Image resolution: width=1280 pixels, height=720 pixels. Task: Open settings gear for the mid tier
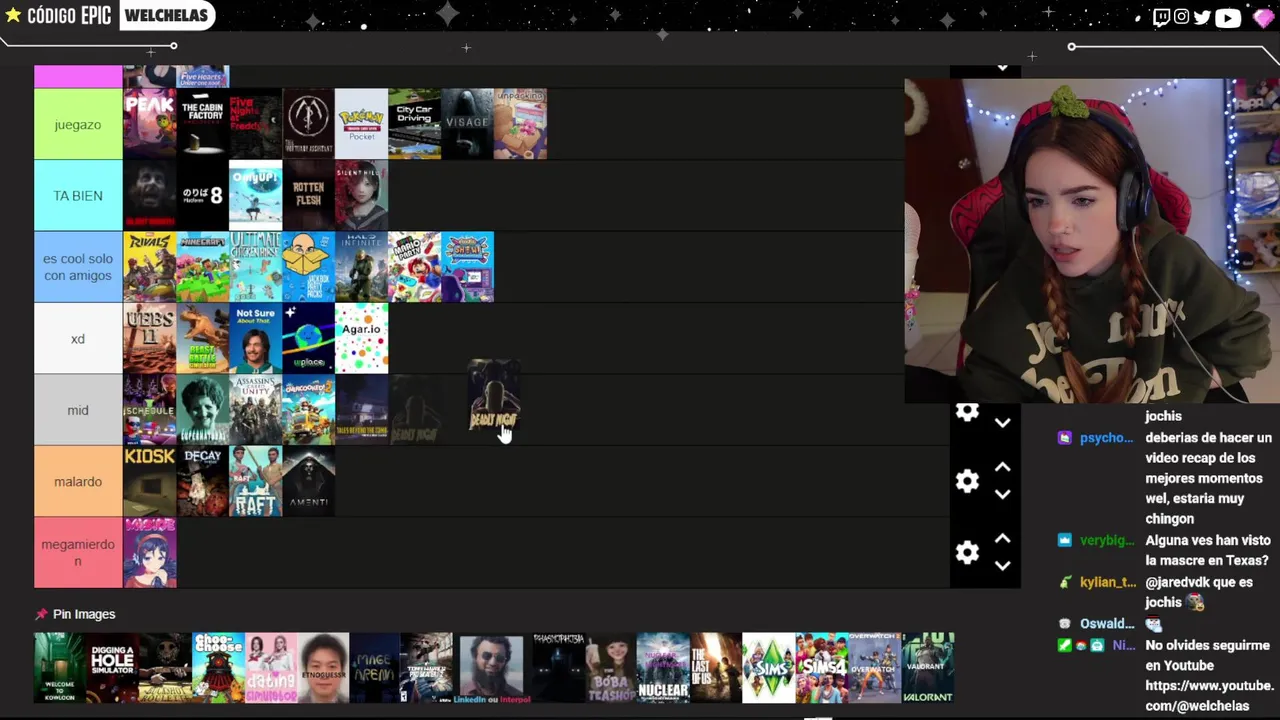pos(967,412)
